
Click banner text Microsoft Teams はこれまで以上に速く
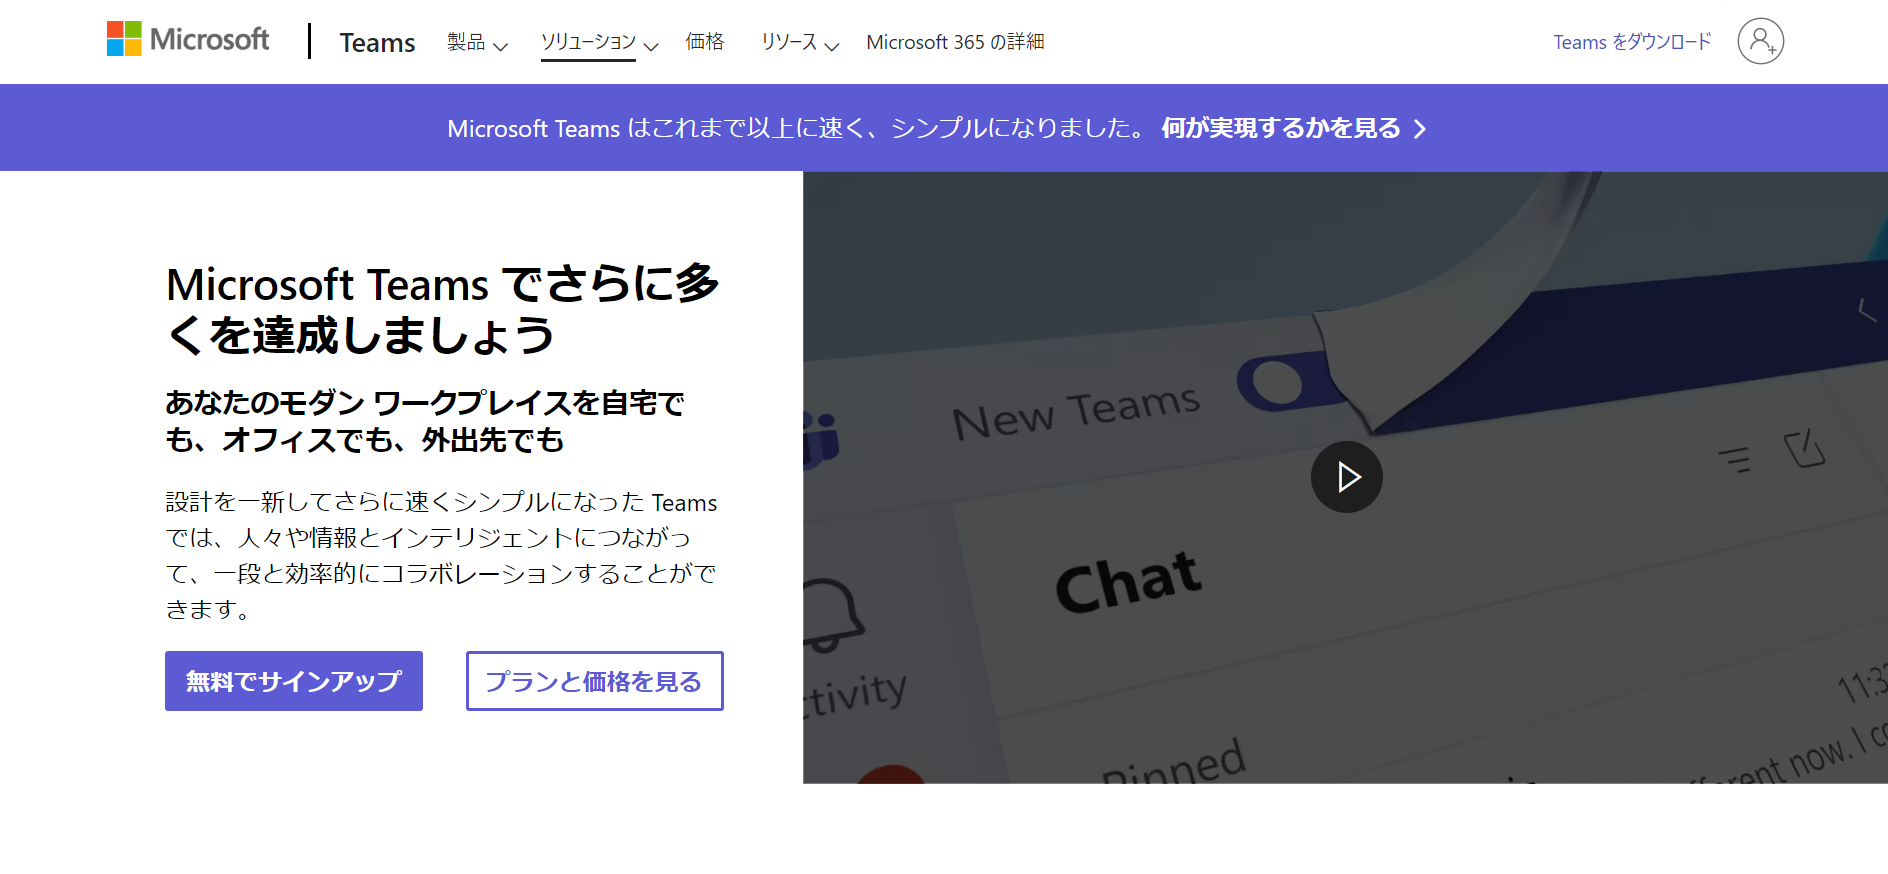[x=797, y=128]
